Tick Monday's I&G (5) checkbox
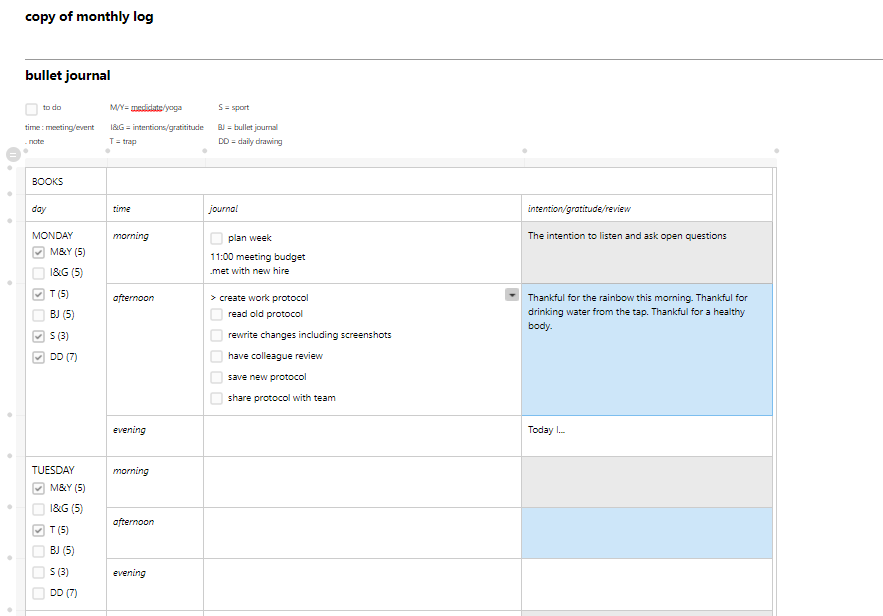 39,273
